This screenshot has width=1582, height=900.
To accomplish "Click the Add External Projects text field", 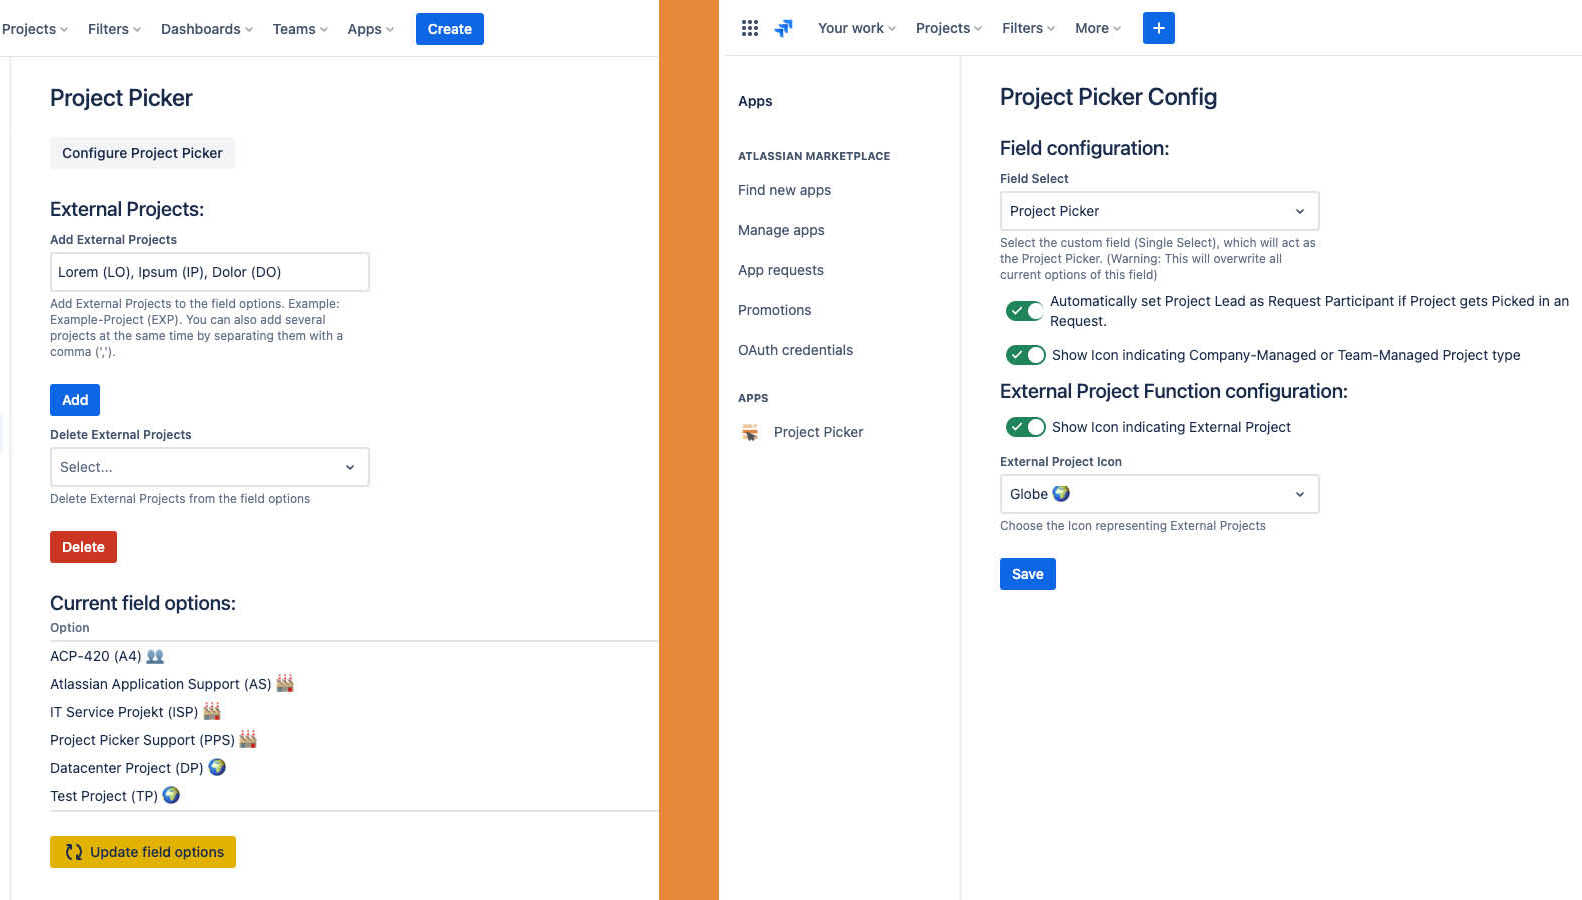I will point(210,272).
